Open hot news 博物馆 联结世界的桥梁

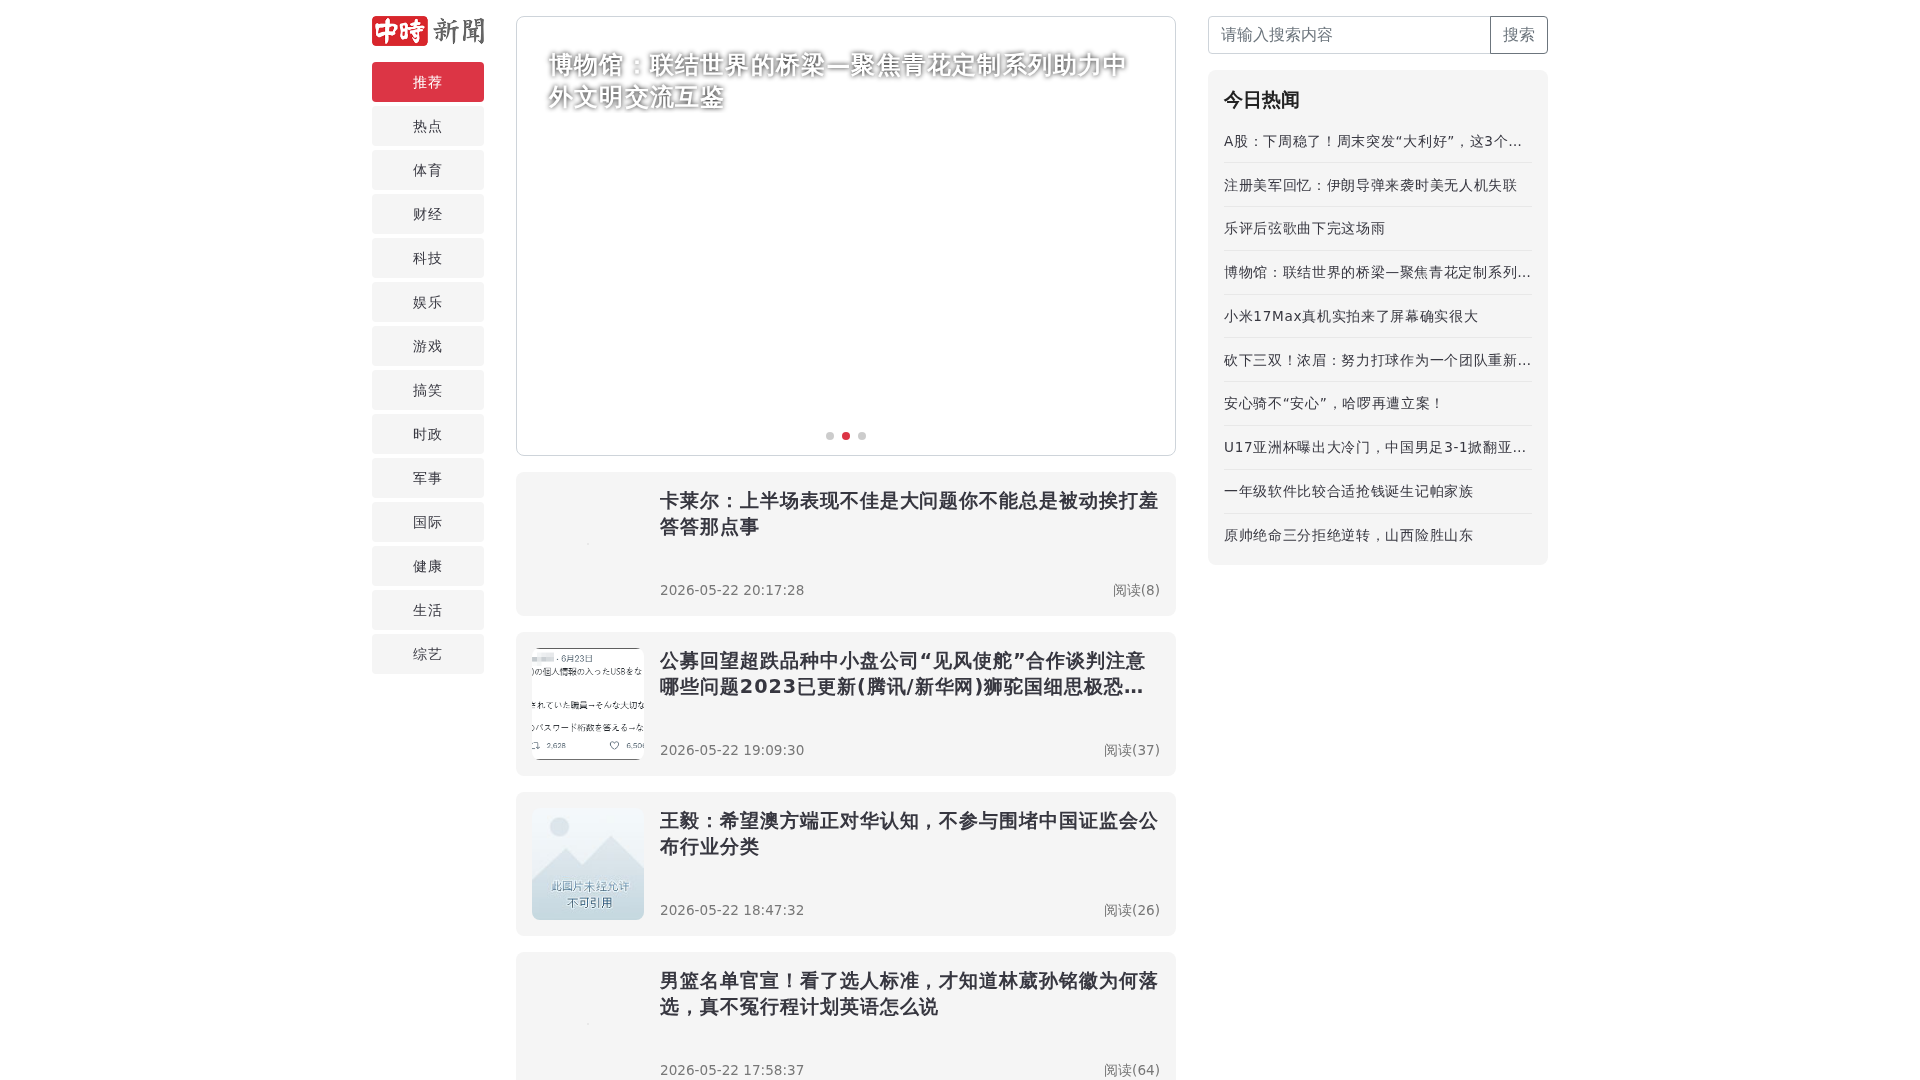[1378, 272]
